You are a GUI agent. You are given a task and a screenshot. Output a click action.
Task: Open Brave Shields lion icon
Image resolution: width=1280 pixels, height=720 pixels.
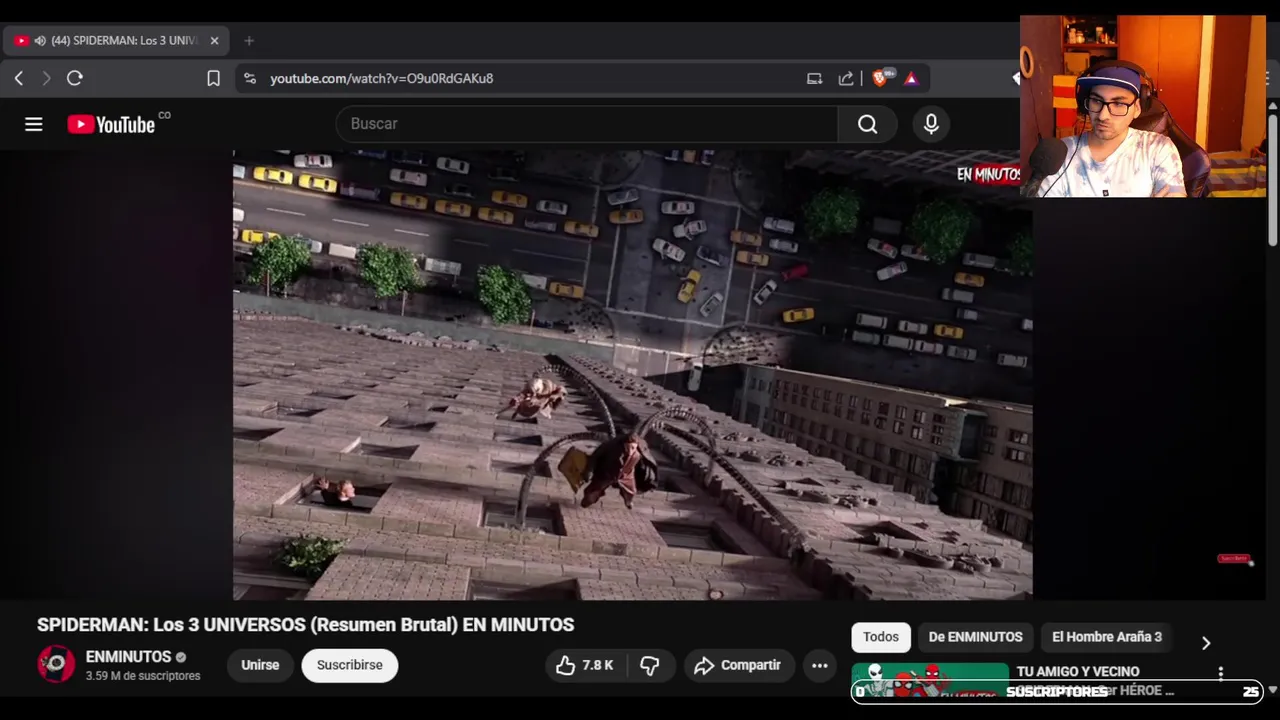click(880, 78)
